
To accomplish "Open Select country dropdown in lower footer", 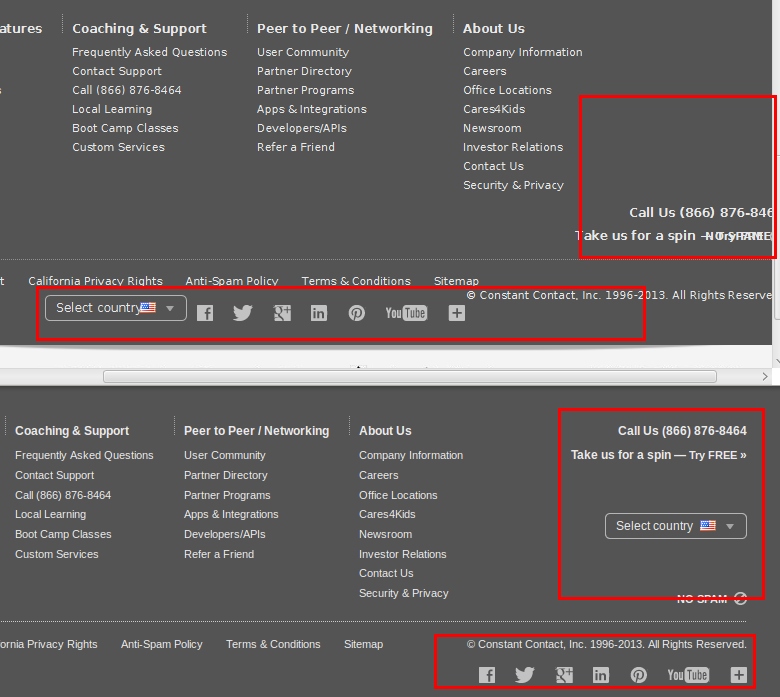I will click(x=675, y=526).
